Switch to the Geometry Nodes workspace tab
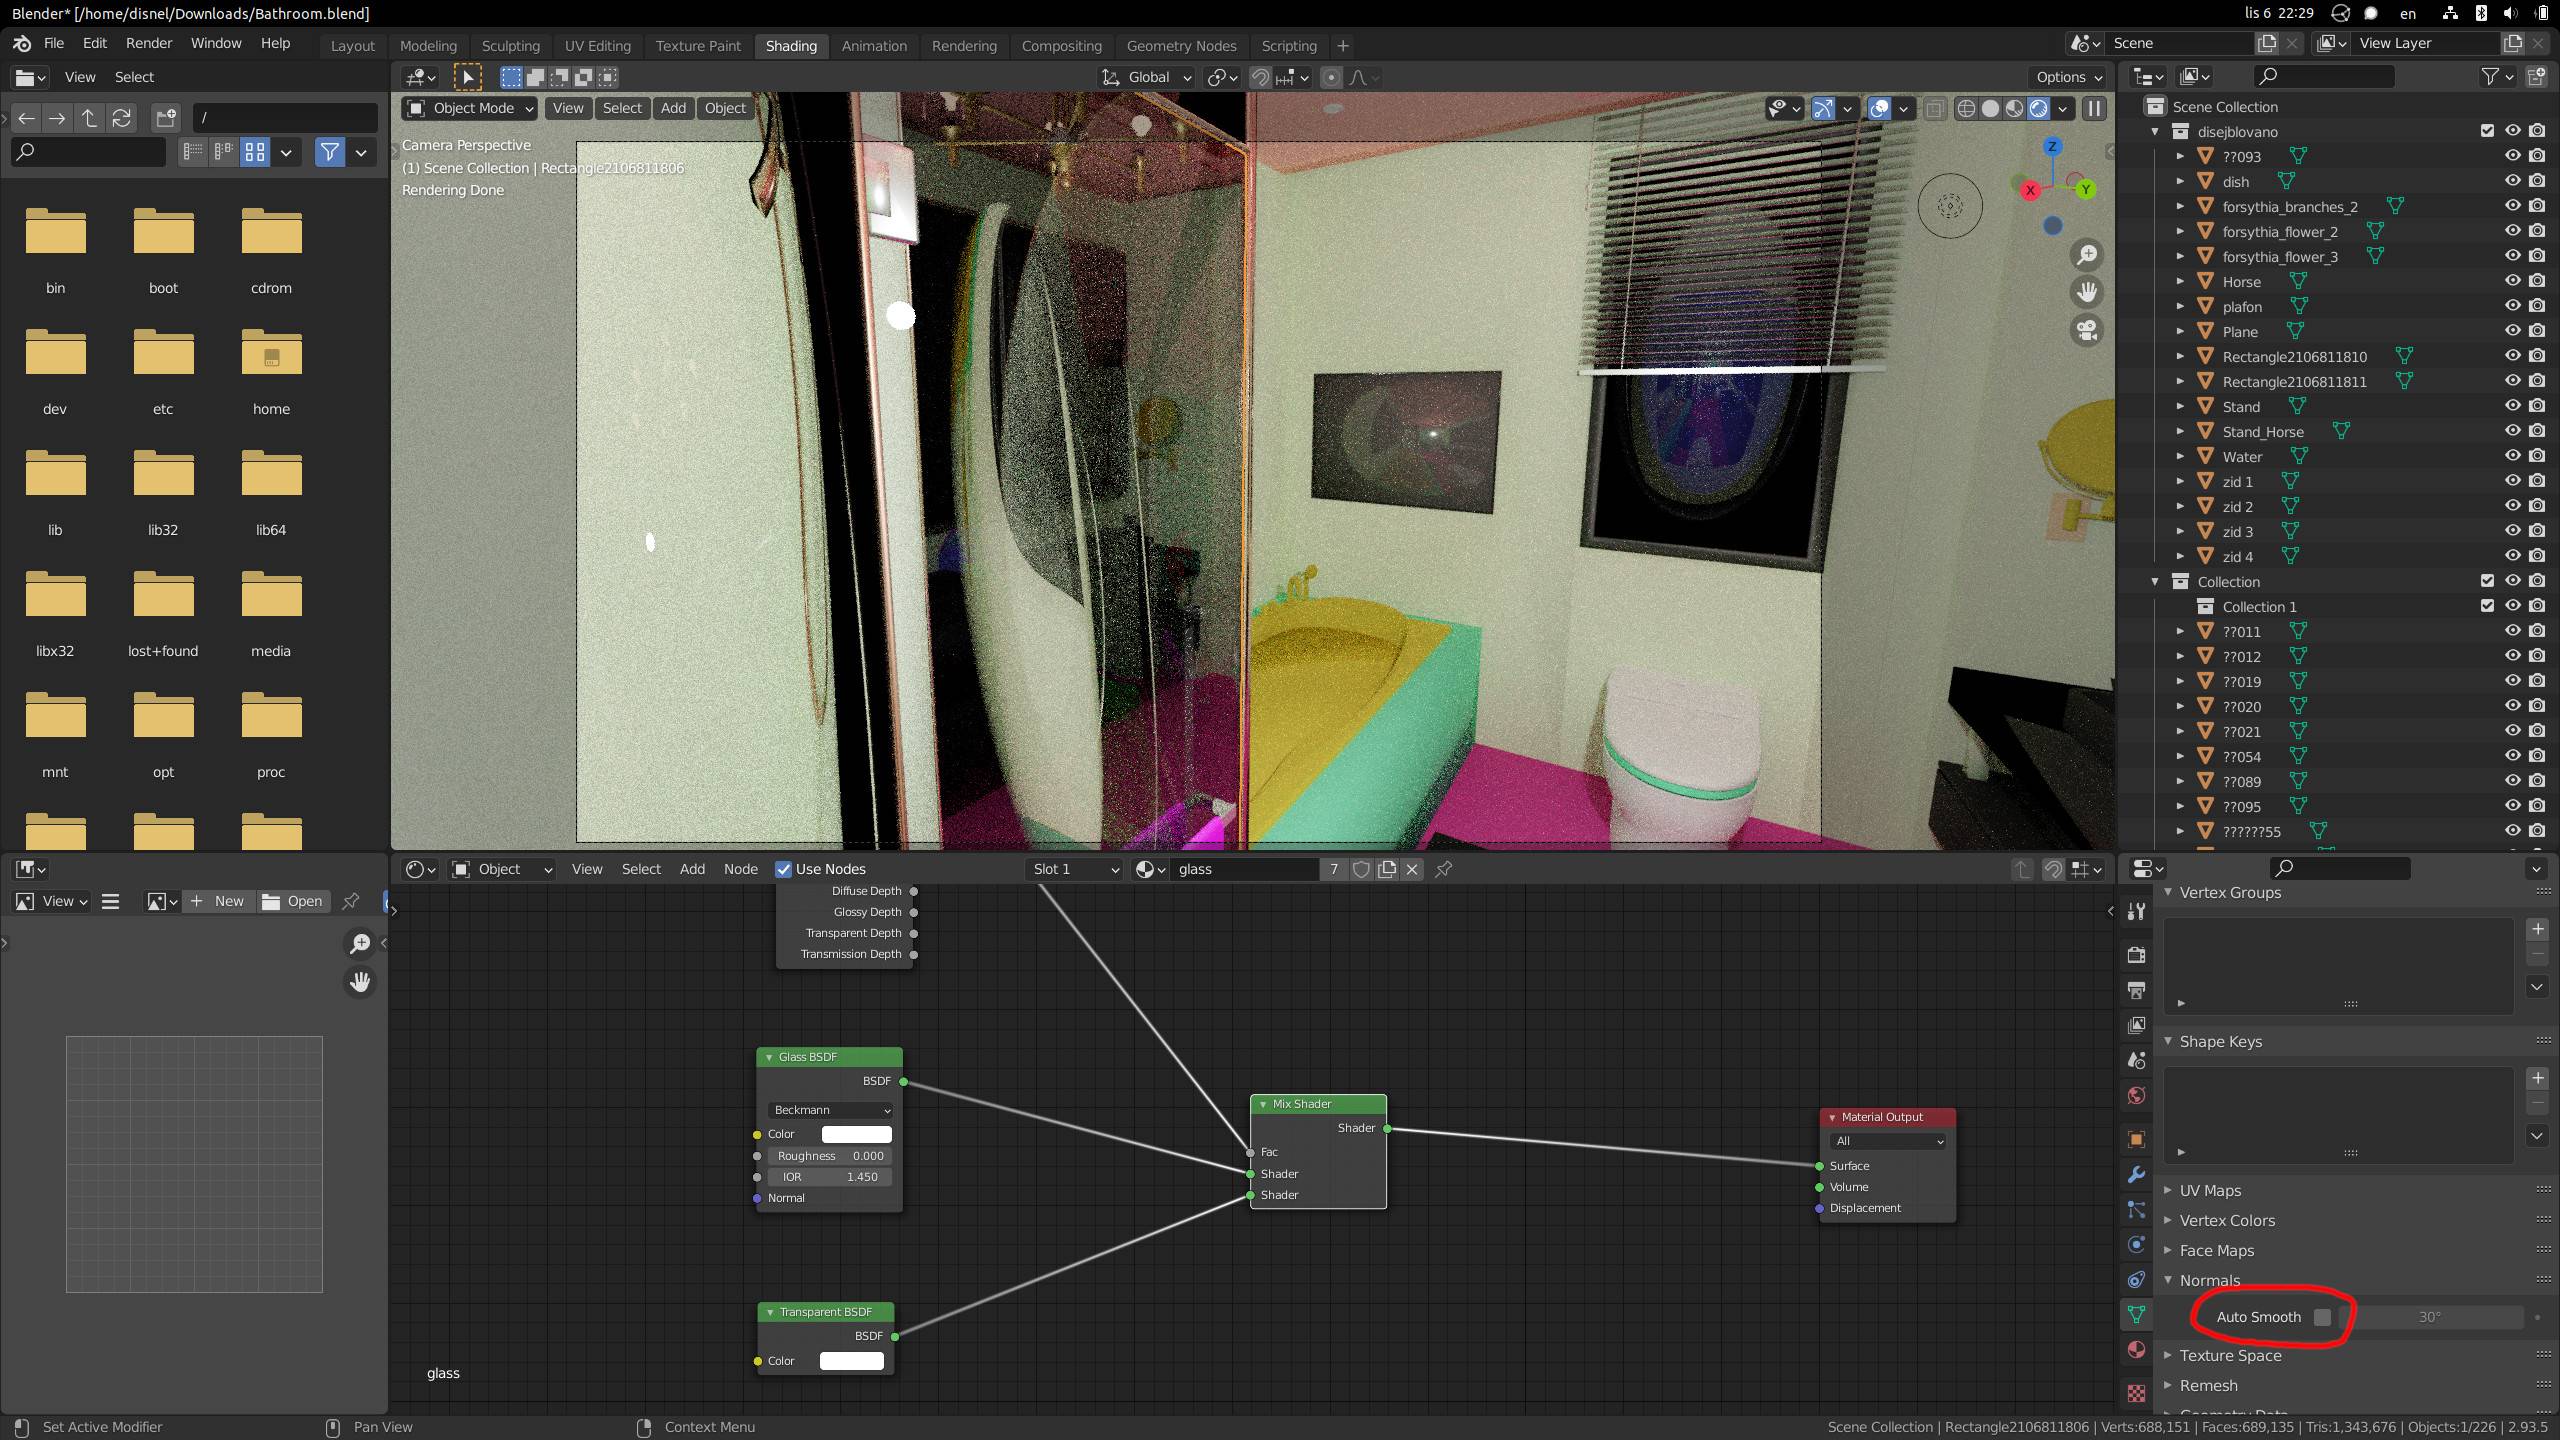 point(1181,46)
